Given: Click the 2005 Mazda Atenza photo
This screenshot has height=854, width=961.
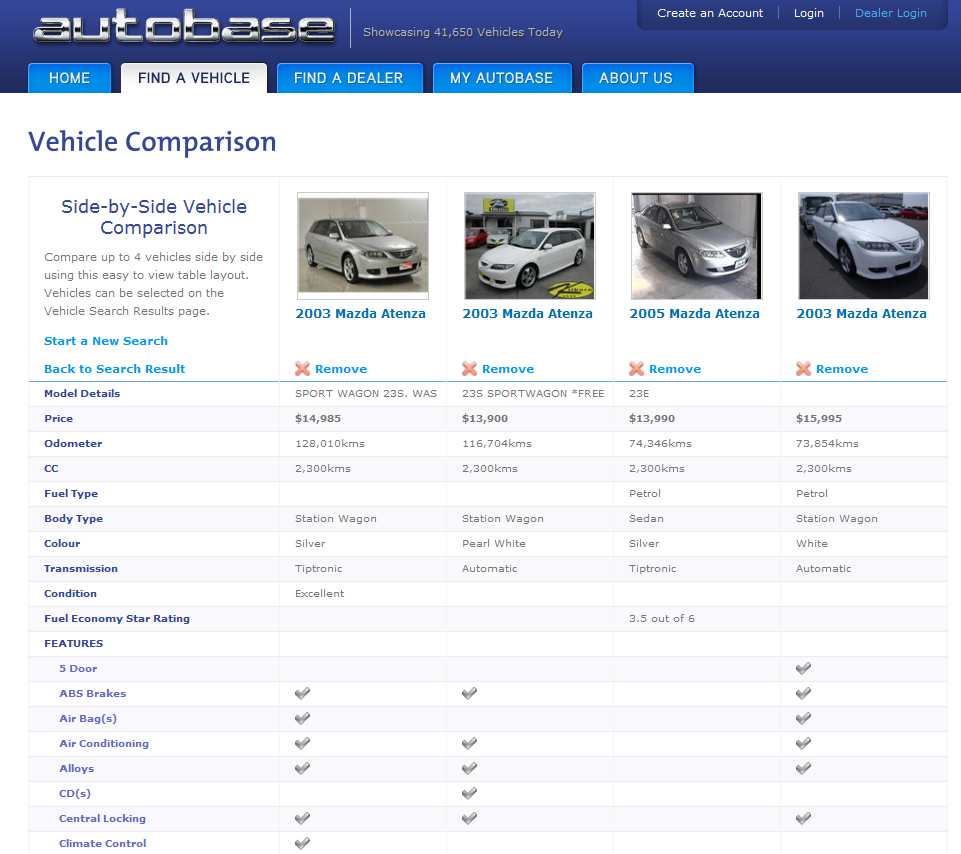Looking at the screenshot, I should 696,245.
